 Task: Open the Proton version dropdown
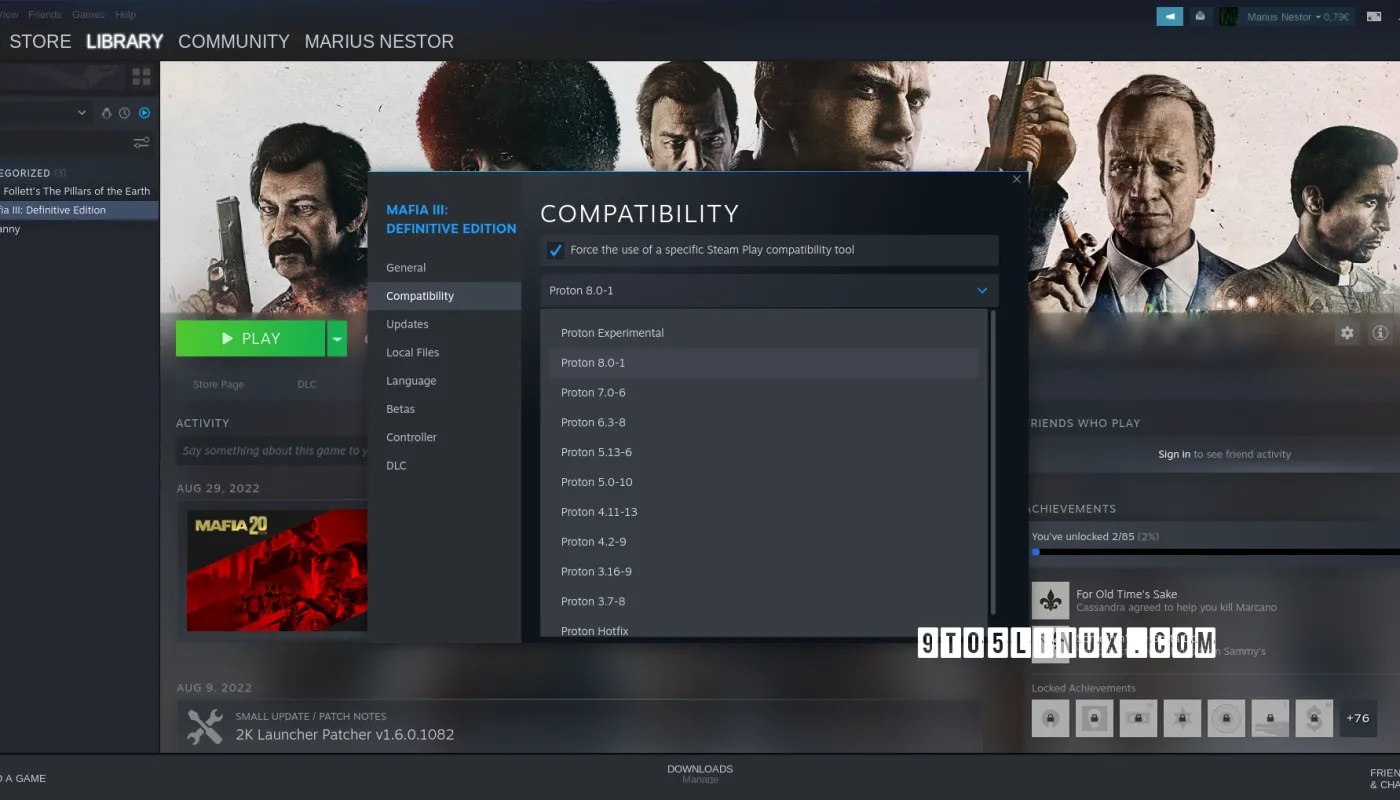point(768,290)
